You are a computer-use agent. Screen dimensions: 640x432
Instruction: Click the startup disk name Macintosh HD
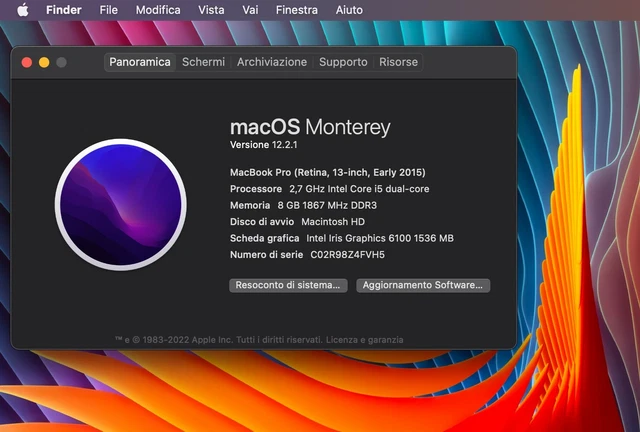tap(333, 222)
